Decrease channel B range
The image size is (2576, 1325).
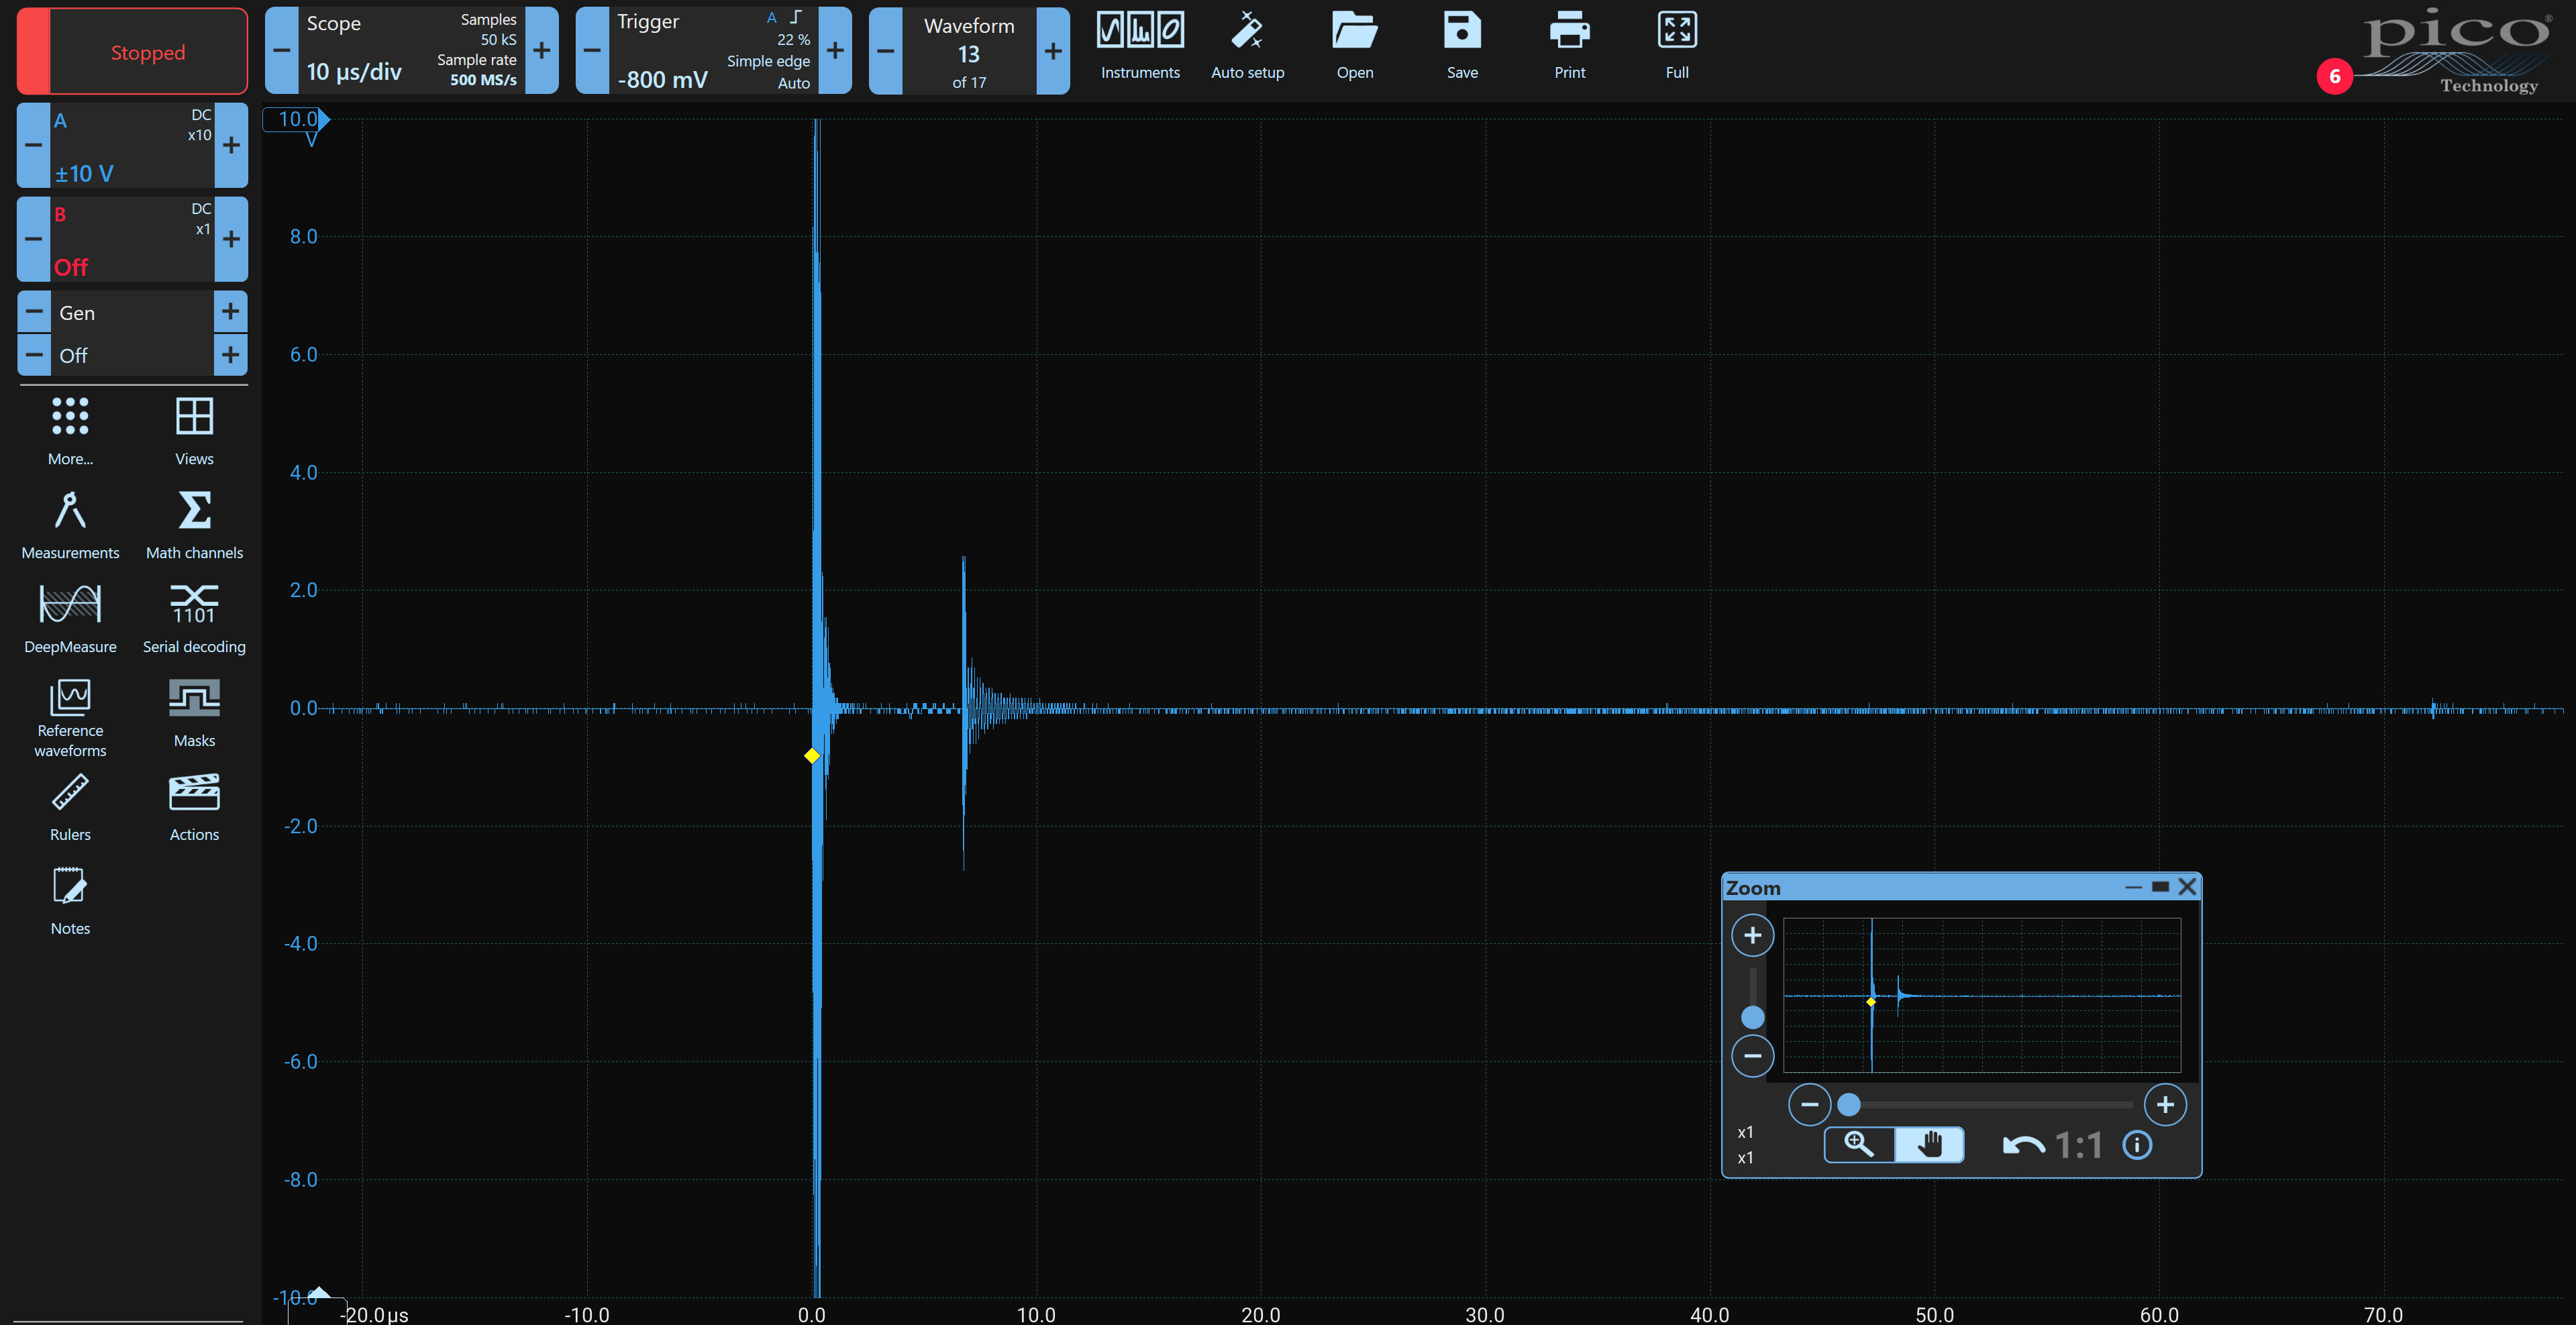coord(33,239)
